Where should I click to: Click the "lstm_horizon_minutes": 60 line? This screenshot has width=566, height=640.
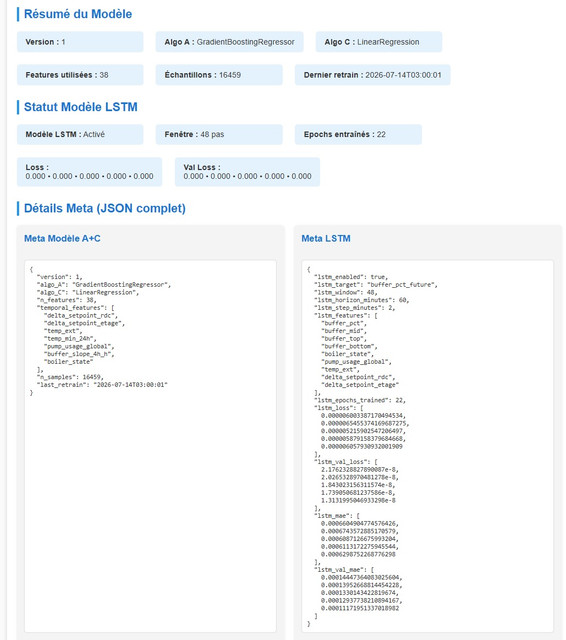[x=361, y=300]
